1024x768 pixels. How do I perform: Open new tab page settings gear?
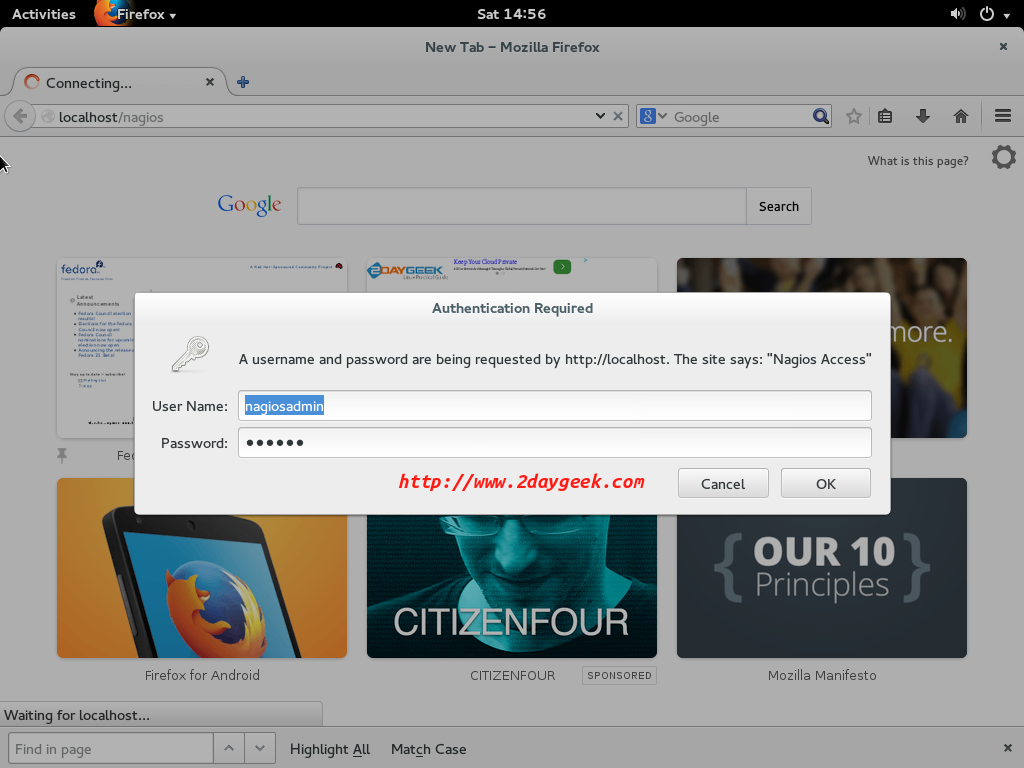(x=1004, y=157)
